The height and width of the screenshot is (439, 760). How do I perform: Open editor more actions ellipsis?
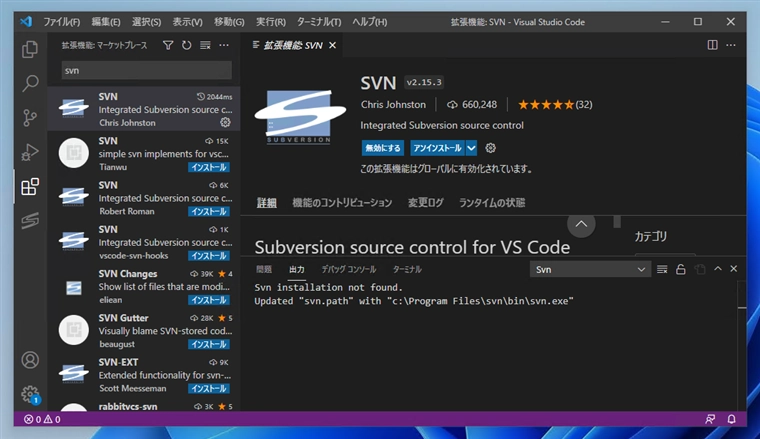(731, 45)
